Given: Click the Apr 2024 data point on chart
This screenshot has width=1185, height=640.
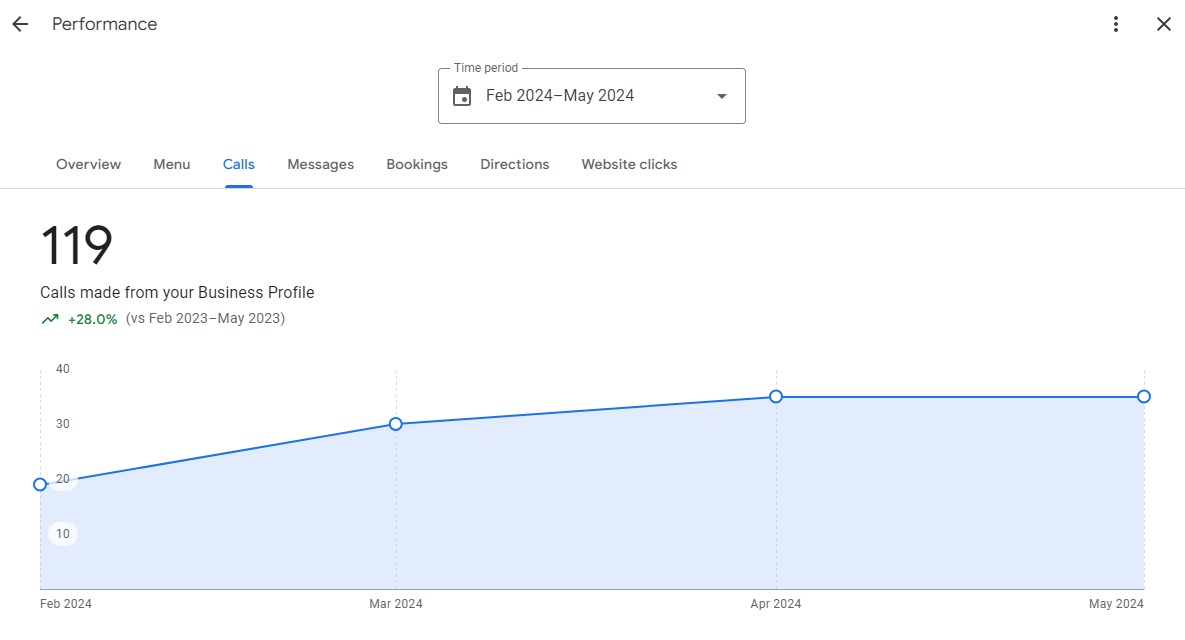Looking at the screenshot, I should tap(775, 396).
